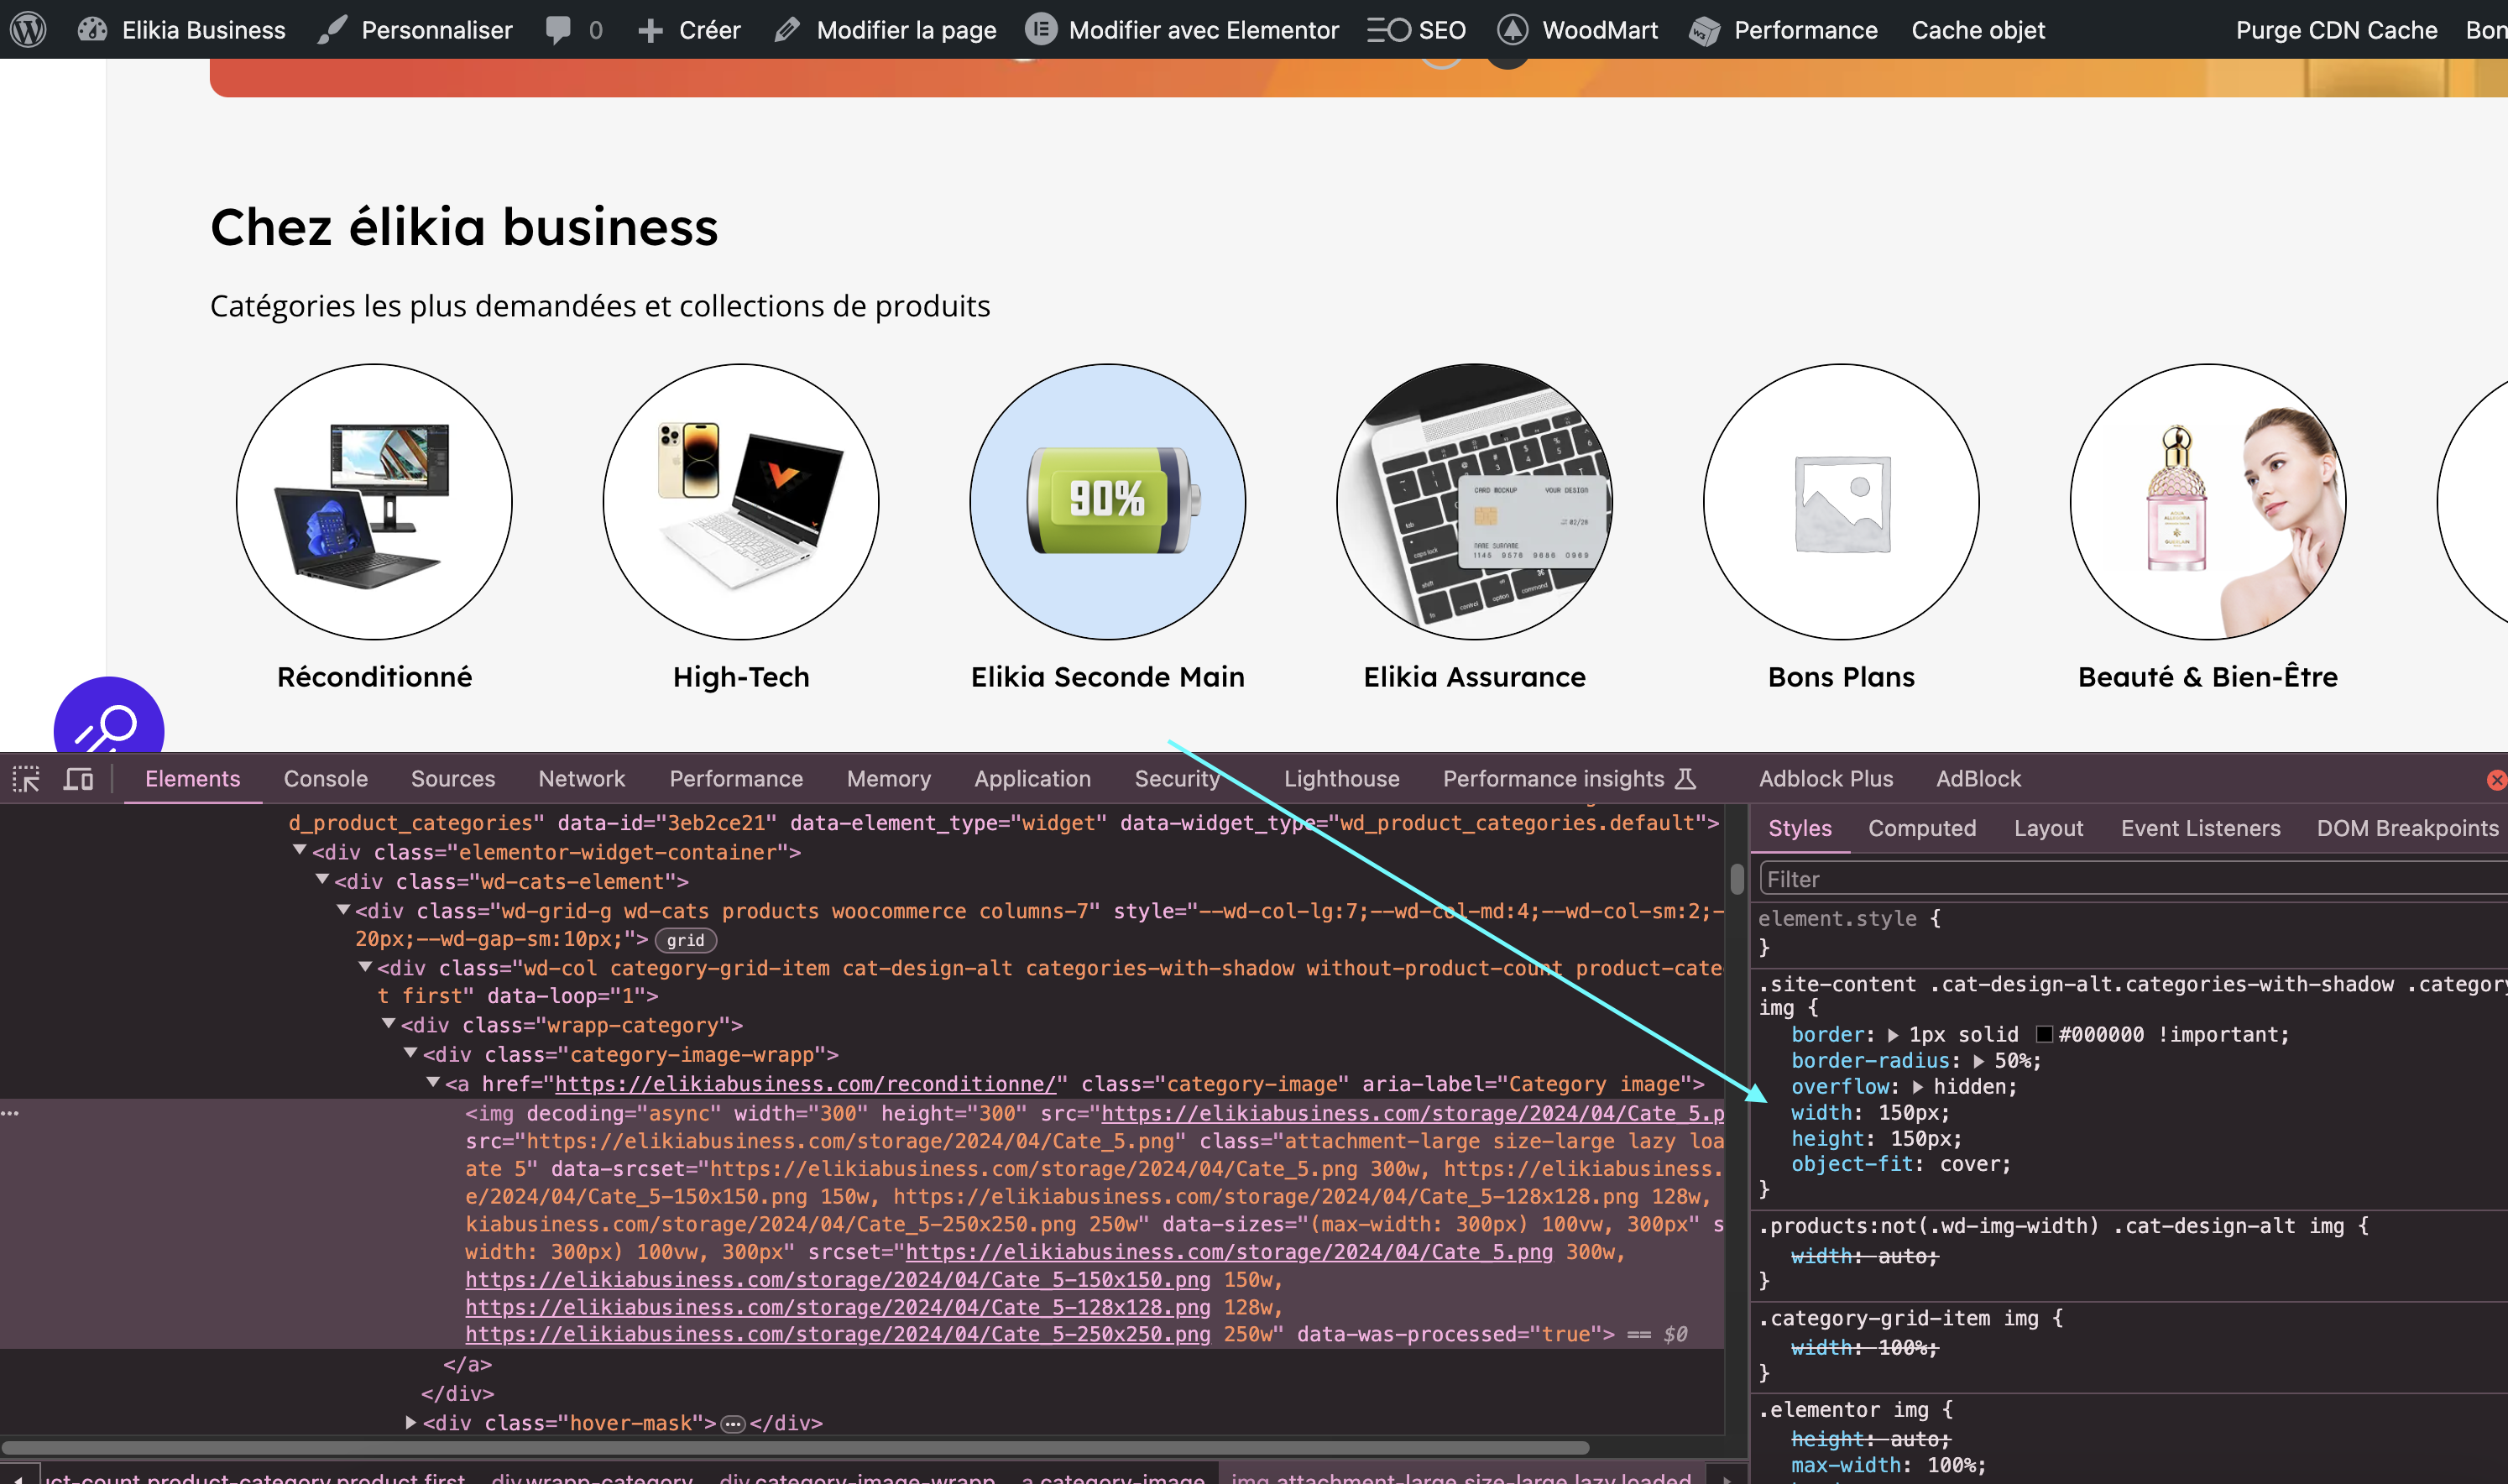
Task: Collapse the category-image-wrapp div
Action: (x=410, y=1052)
